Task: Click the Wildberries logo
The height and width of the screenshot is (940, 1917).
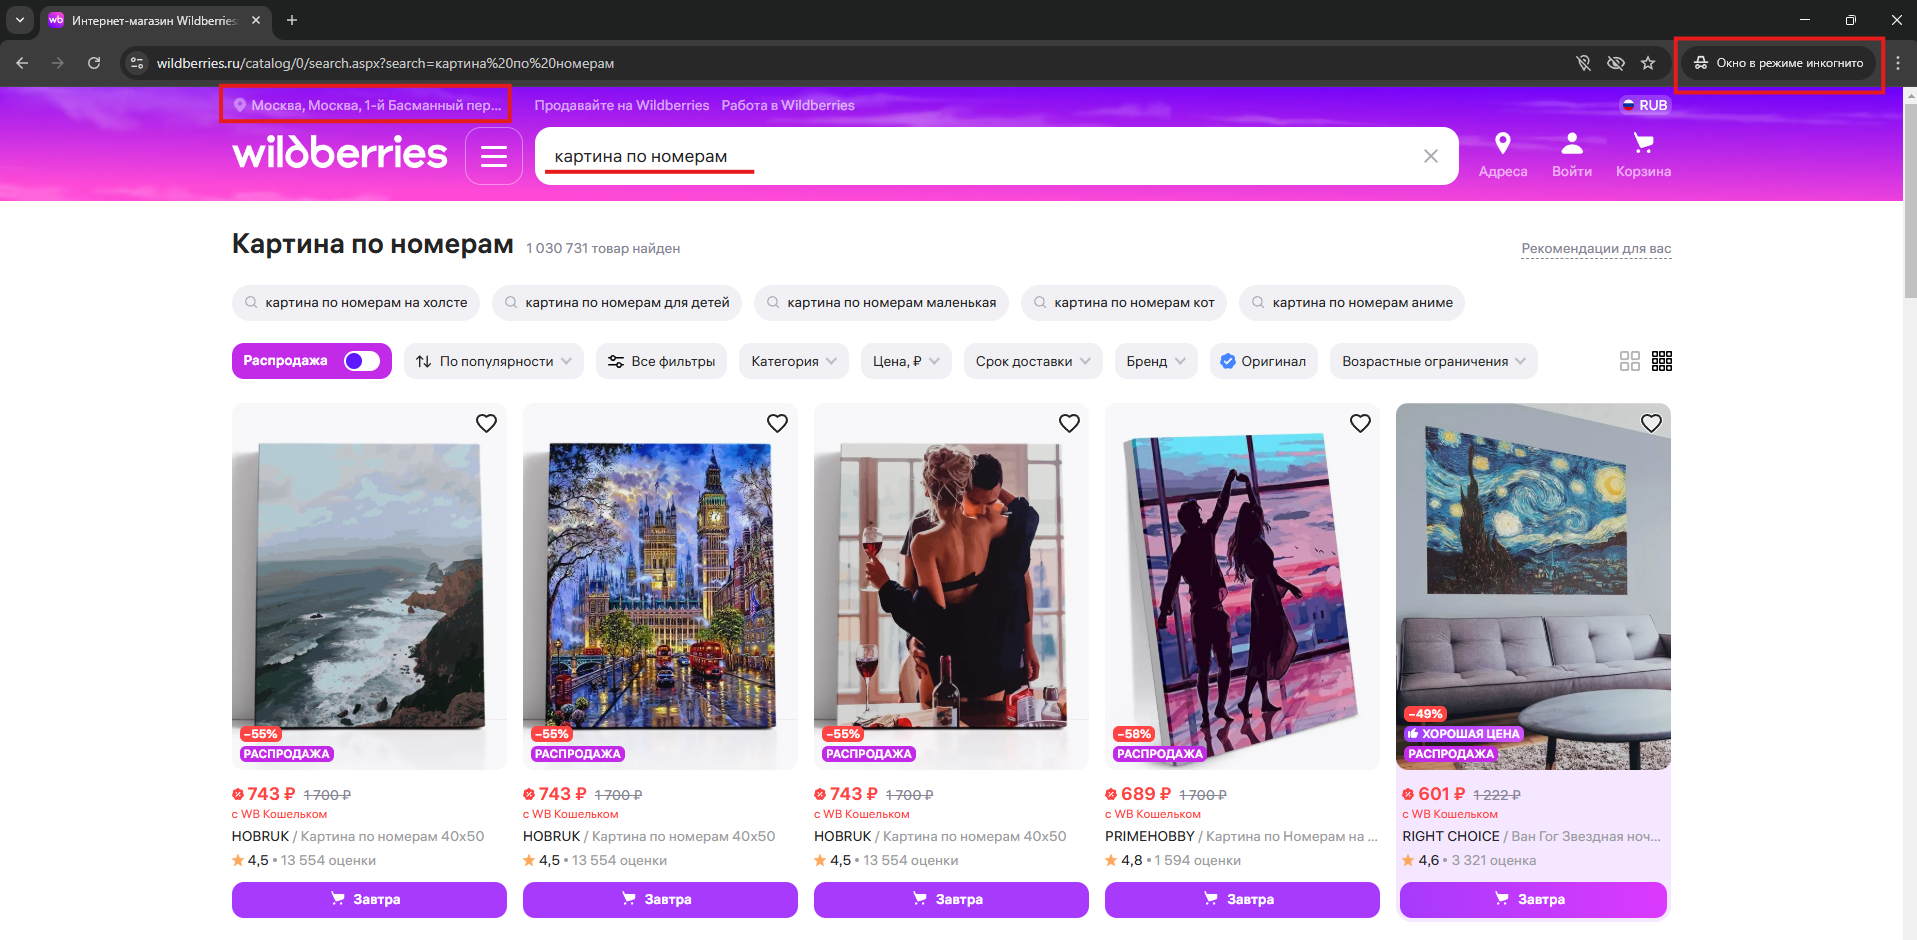Action: click(340, 153)
